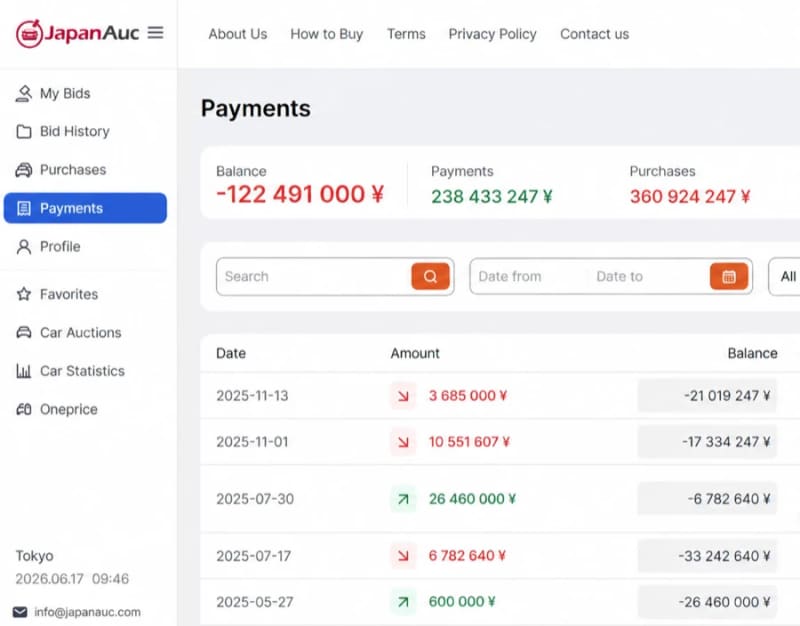Focus the Search input field
Viewport: 800px width, 626px height.
pyautogui.click(x=314, y=276)
